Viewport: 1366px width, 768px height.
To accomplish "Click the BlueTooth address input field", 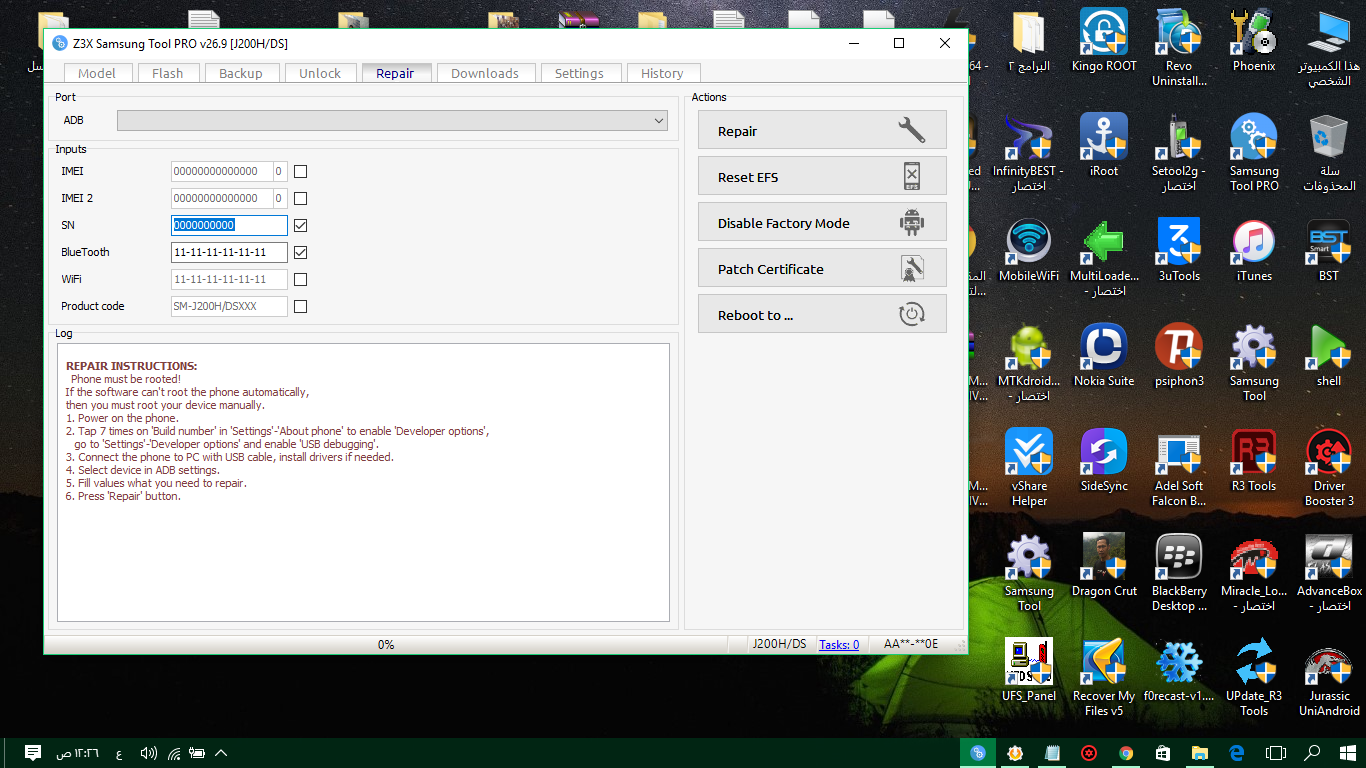I will [x=229, y=252].
